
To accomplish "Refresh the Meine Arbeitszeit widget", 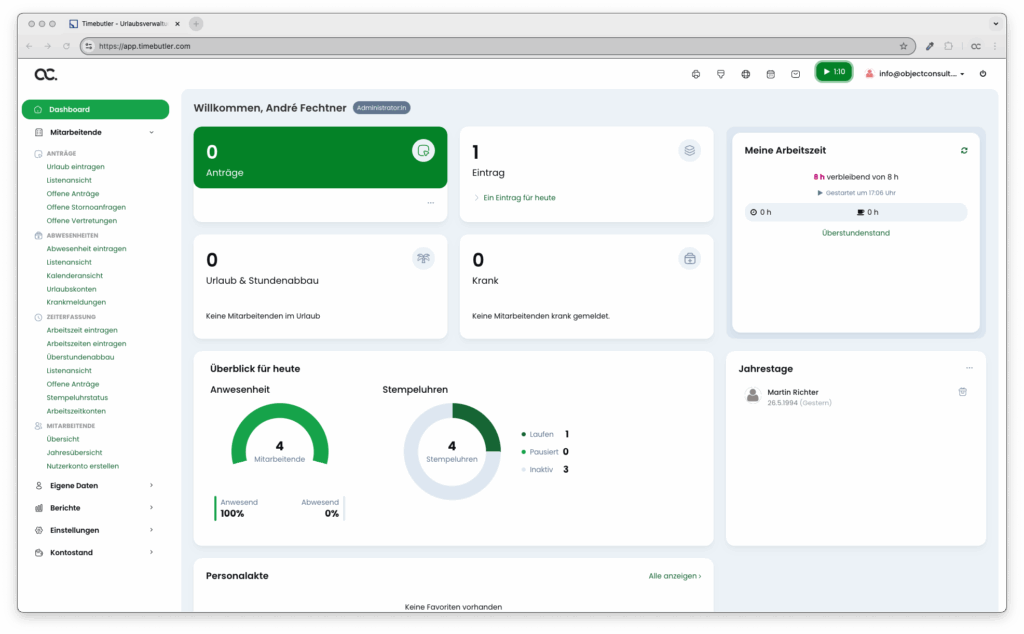I will click(x=964, y=150).
